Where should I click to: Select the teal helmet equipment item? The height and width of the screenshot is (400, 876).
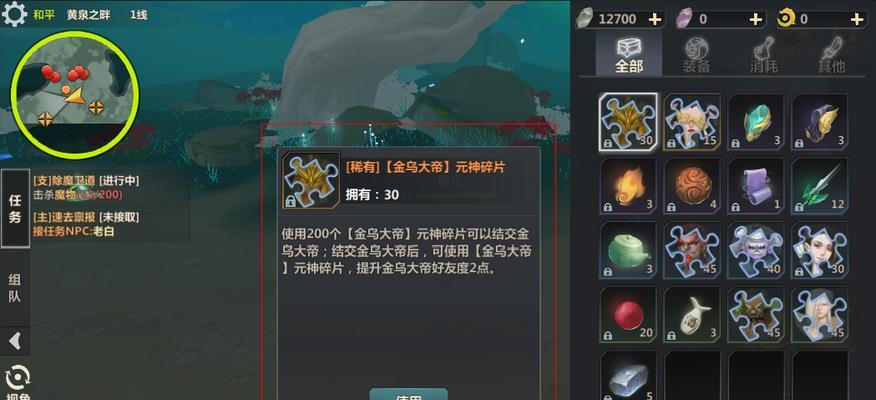[756, 122]
